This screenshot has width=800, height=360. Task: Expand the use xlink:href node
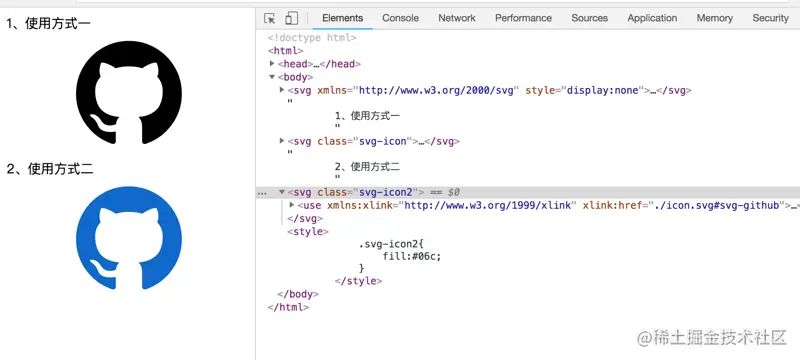click(x=291, y=205)
